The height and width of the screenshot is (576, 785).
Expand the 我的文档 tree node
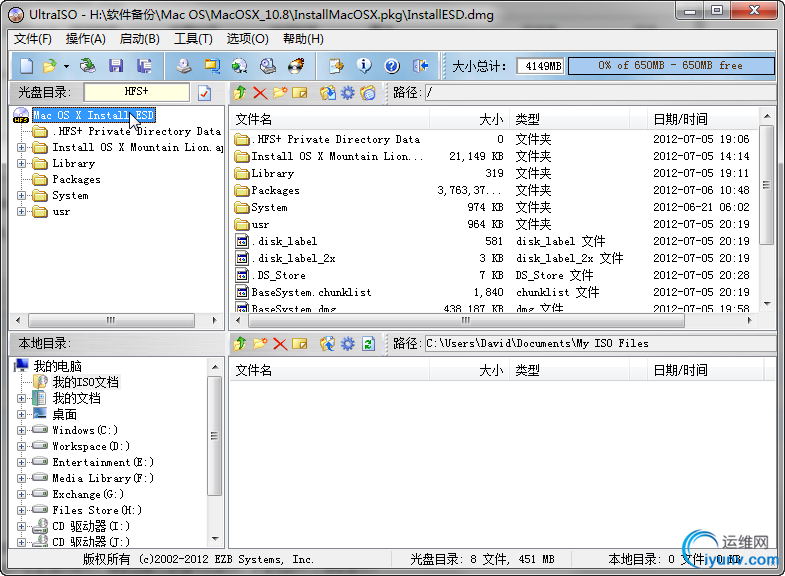21,398
